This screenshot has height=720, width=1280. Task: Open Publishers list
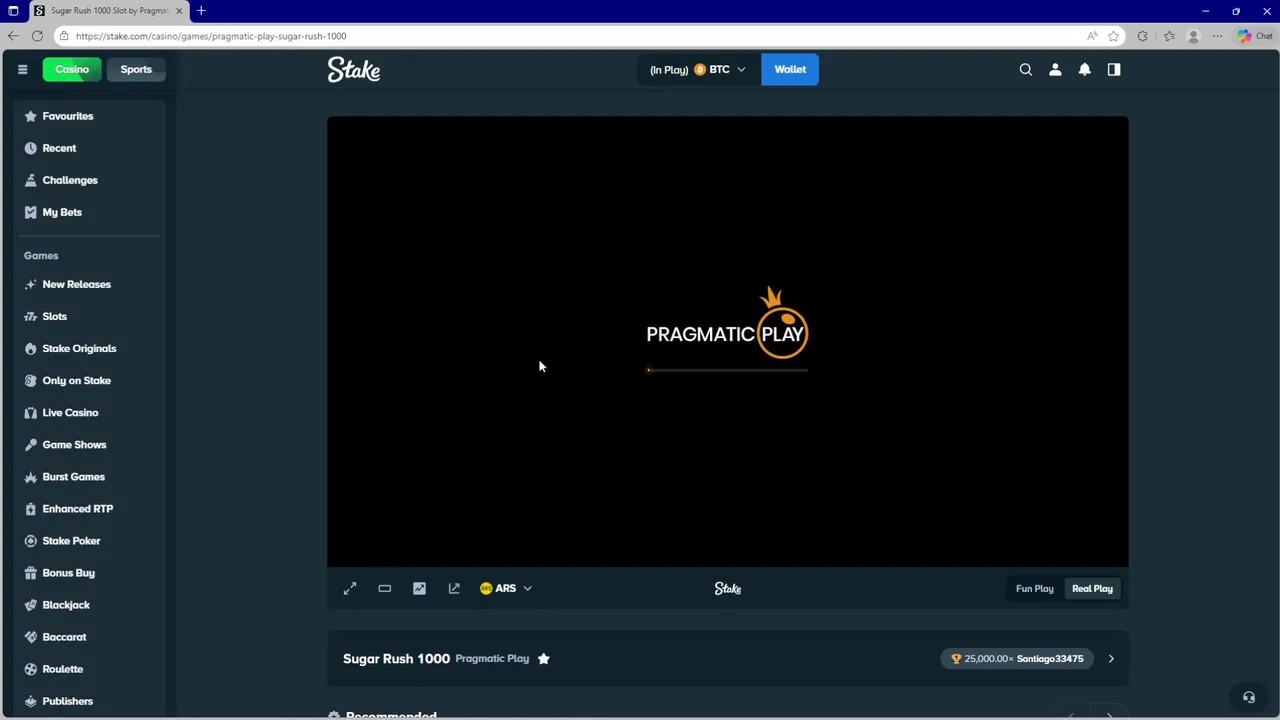(67, 700)
